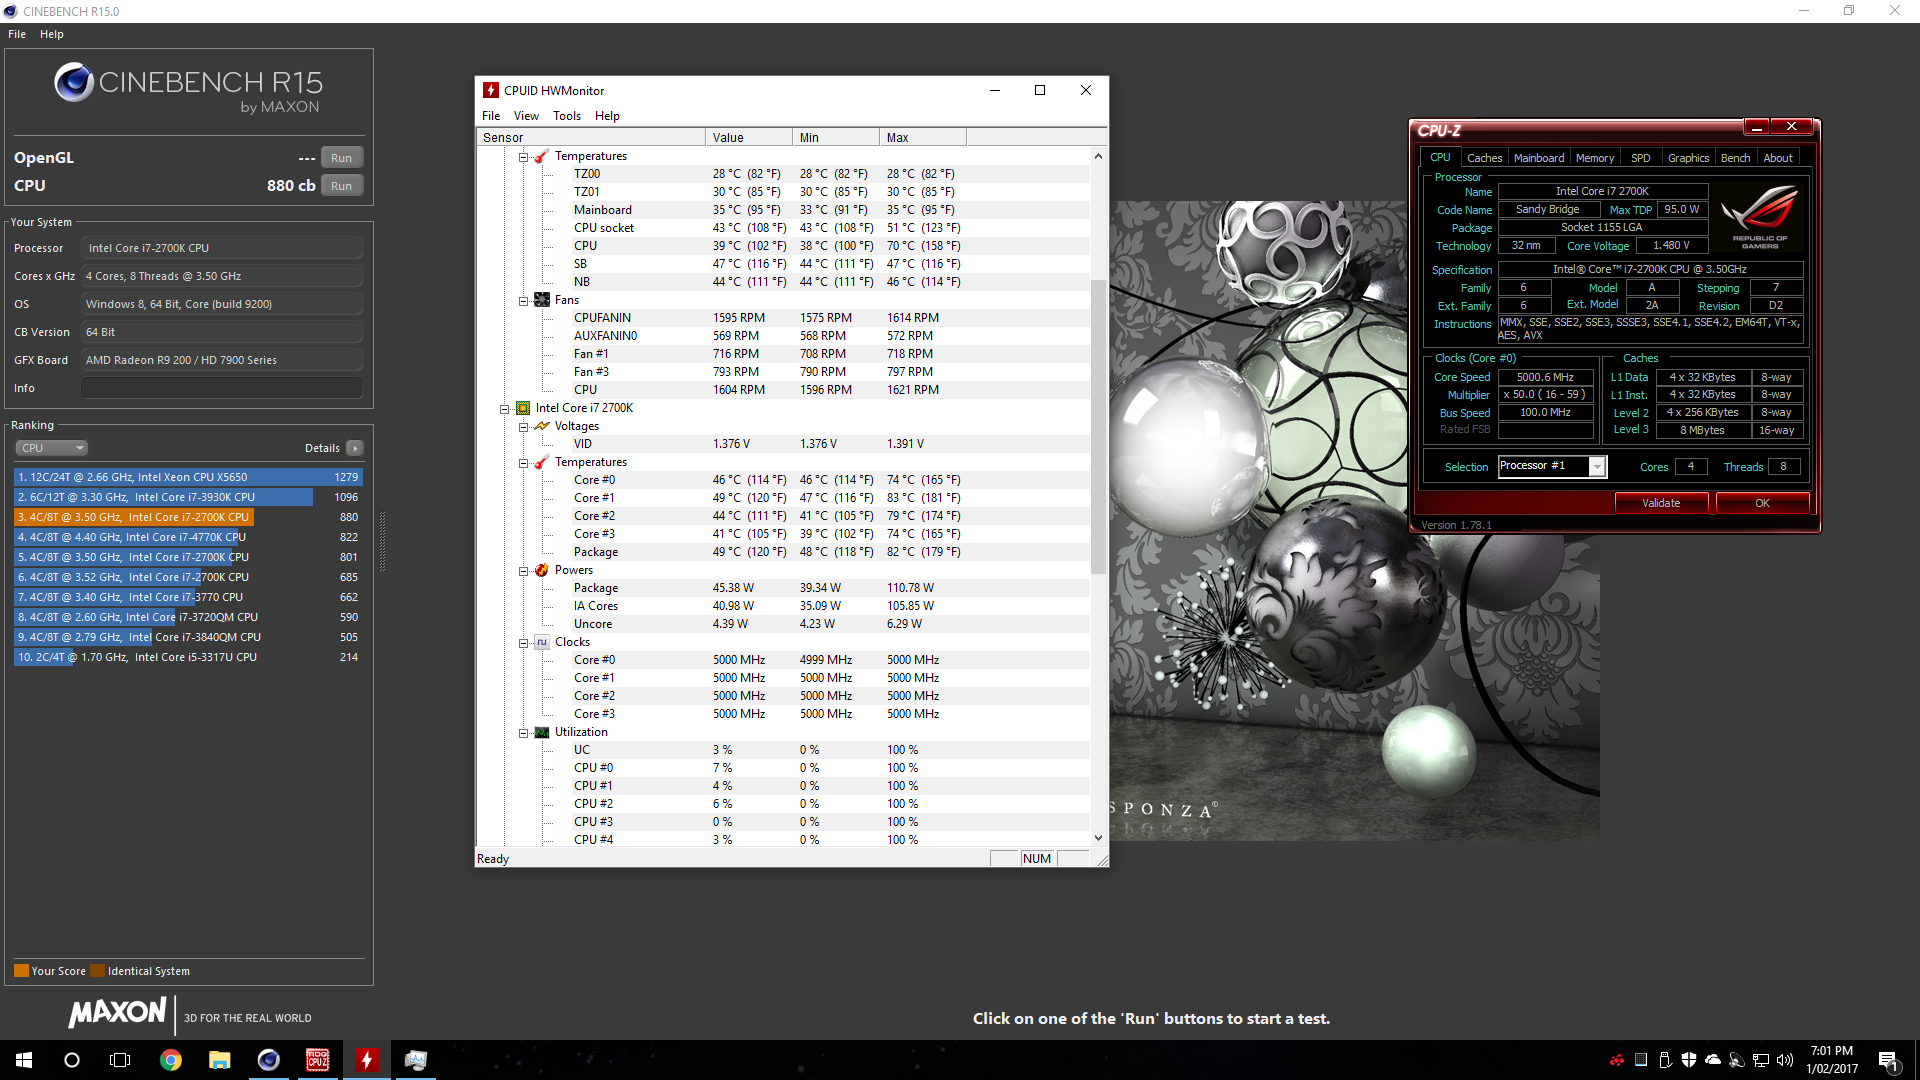The image size is (1920, 1080).
Task: Switch to CPU-Z via taskbar icon
Action: click(318, 1060)
